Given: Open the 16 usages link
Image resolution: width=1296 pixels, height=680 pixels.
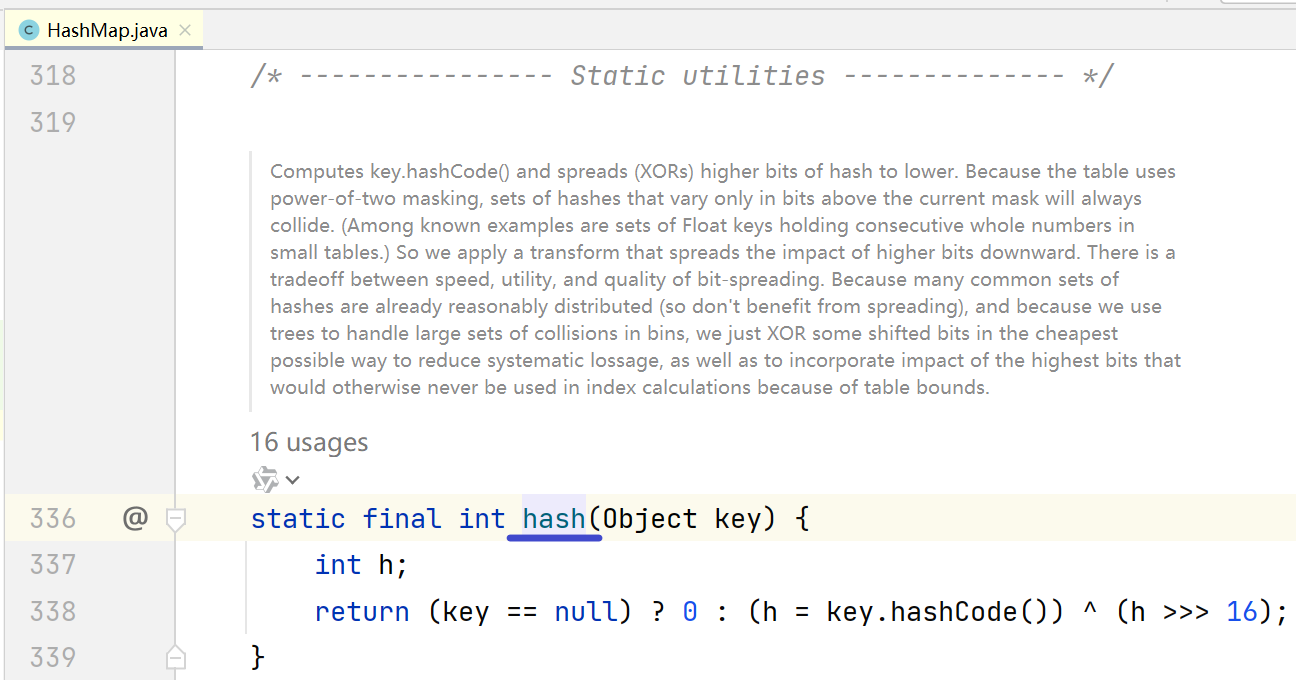Looking at the screenshot, I should 309,442.
